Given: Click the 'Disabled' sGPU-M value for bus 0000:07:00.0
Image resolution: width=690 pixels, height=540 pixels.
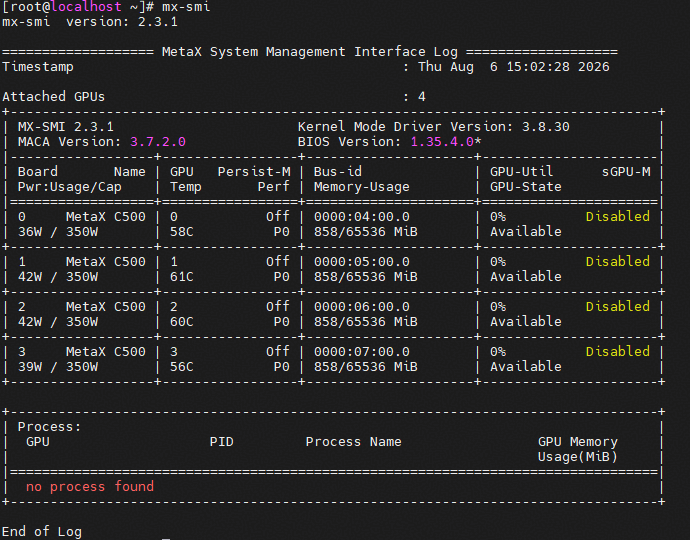Looking at the screenshot, I should coord(618,351).
